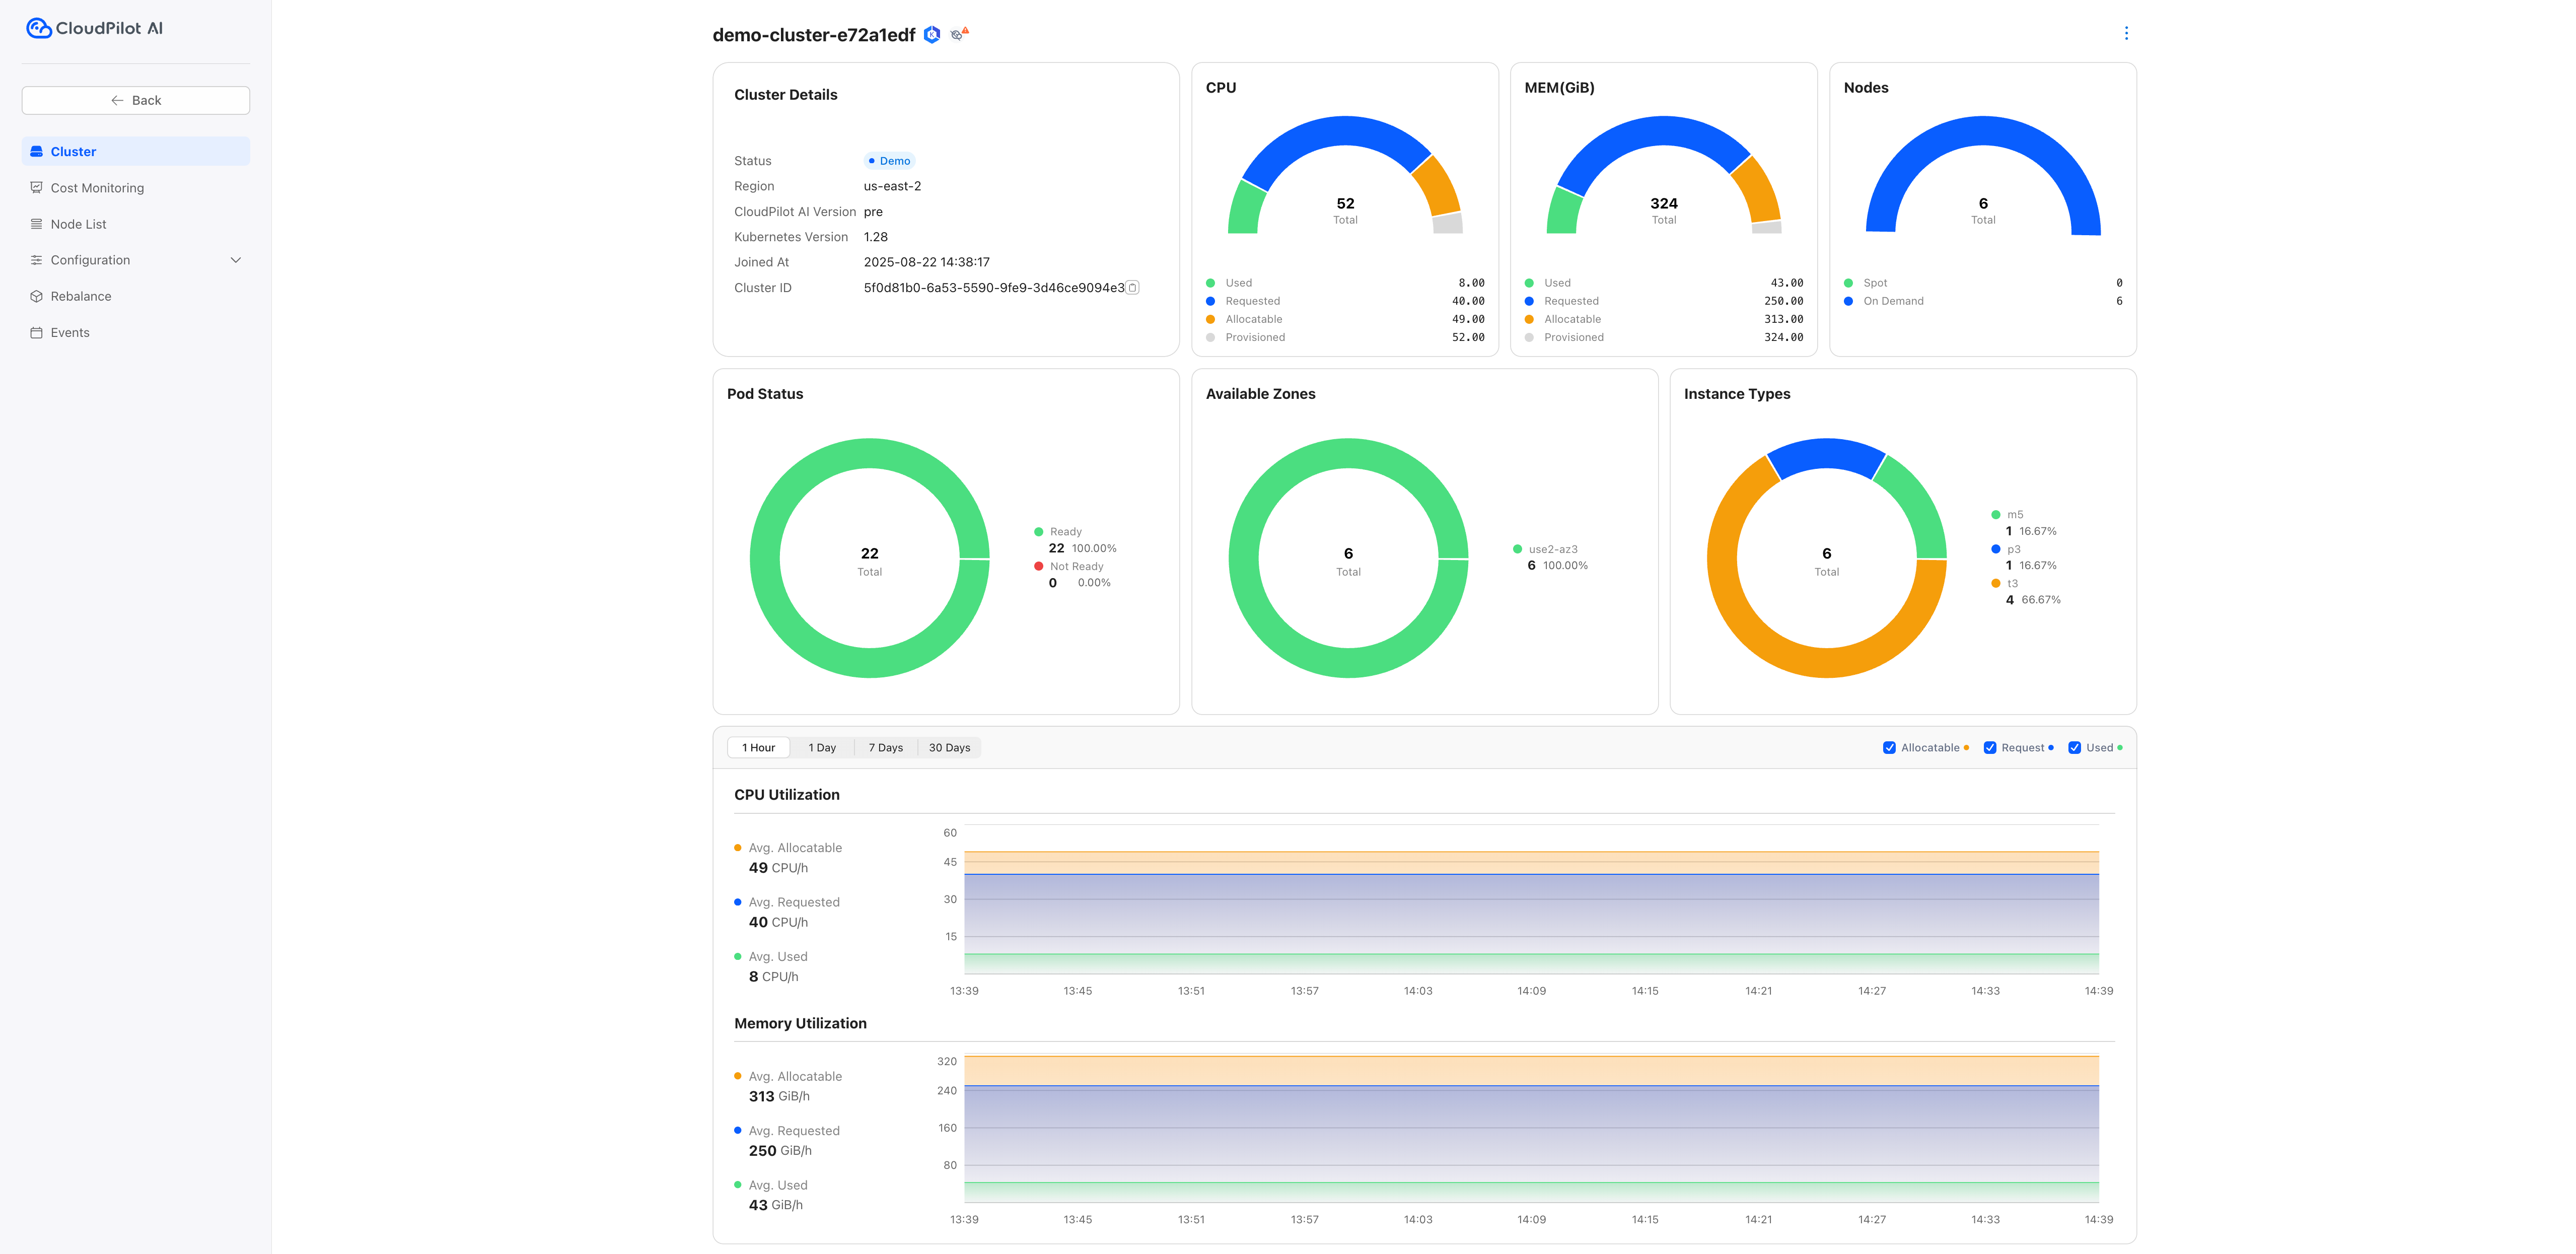Click the Cost Monitoring sidebar icon

[x=37, y=188]
